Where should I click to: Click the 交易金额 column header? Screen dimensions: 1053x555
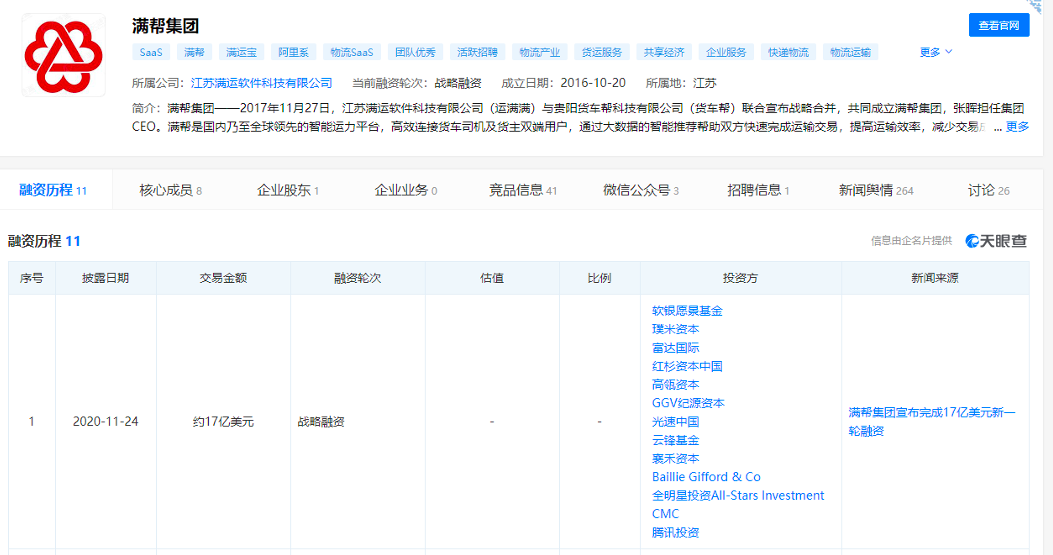(x=223, y=278)
